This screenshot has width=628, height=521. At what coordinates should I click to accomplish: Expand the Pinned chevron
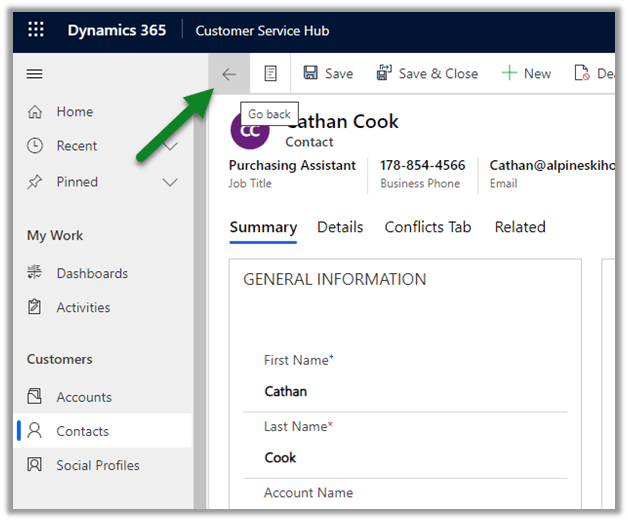pyautogui.click(x=170, y=182)
